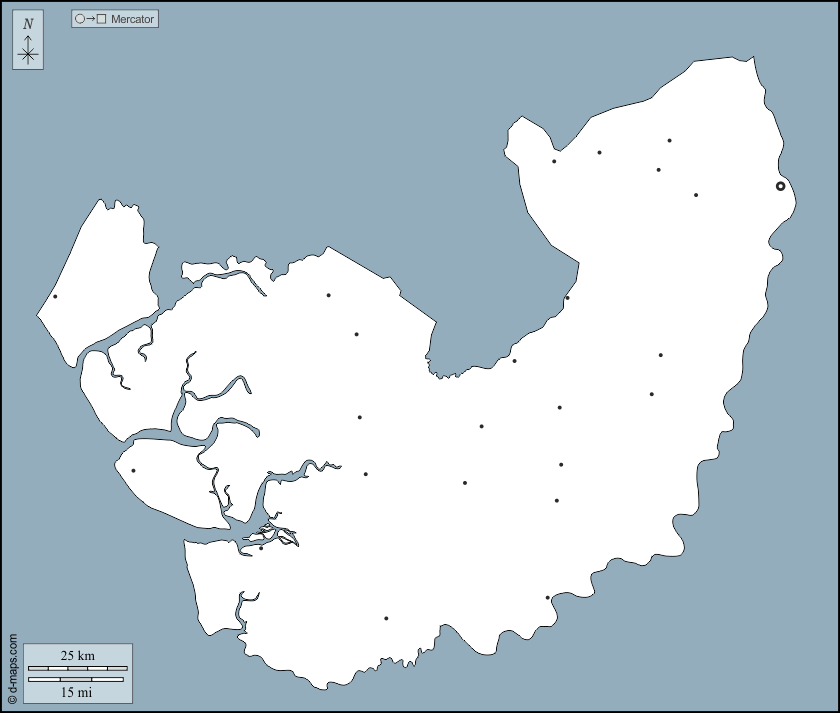Click the open circle capital marker

[x=781, y=186]
